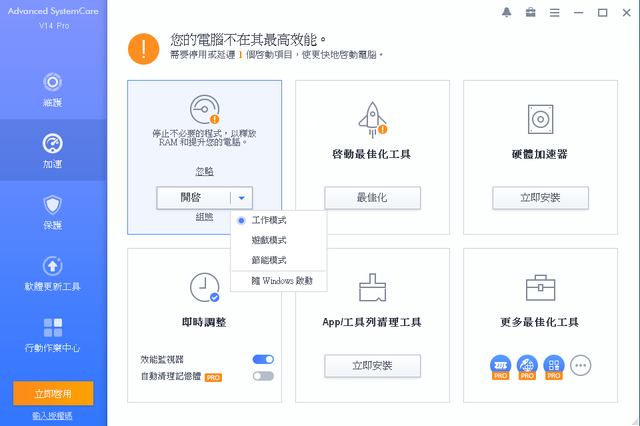Click the 輸入授權碼 link
Screen dimensions: 640x426
pos(53,416)
